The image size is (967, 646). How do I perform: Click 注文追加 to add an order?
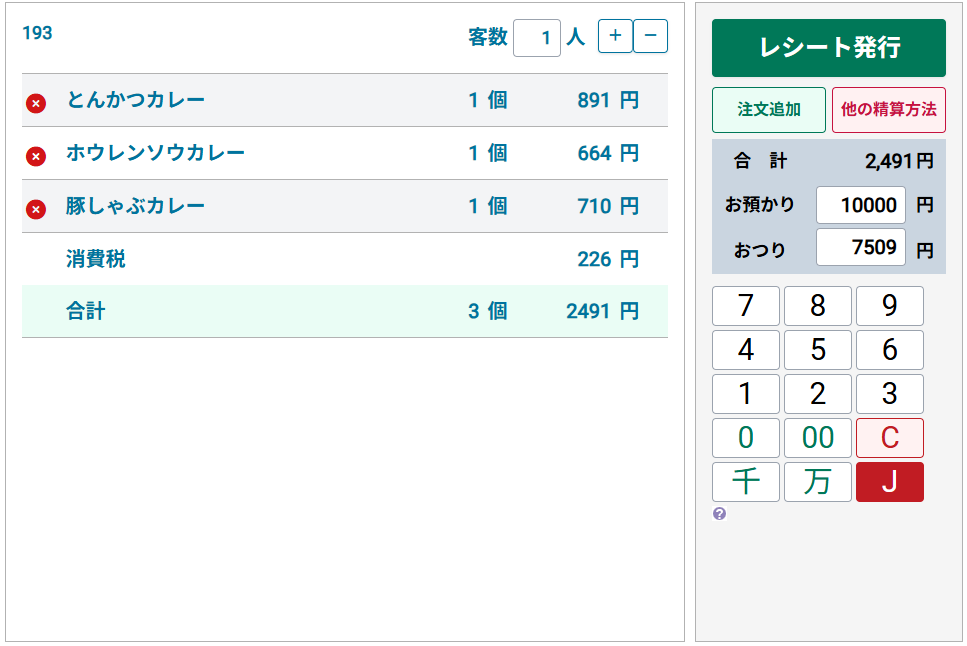pyautogui.click(x=768, y=110)
